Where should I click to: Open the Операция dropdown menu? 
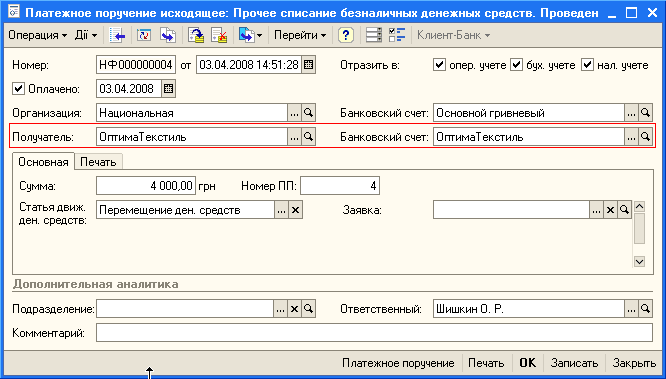coord(37,35)
